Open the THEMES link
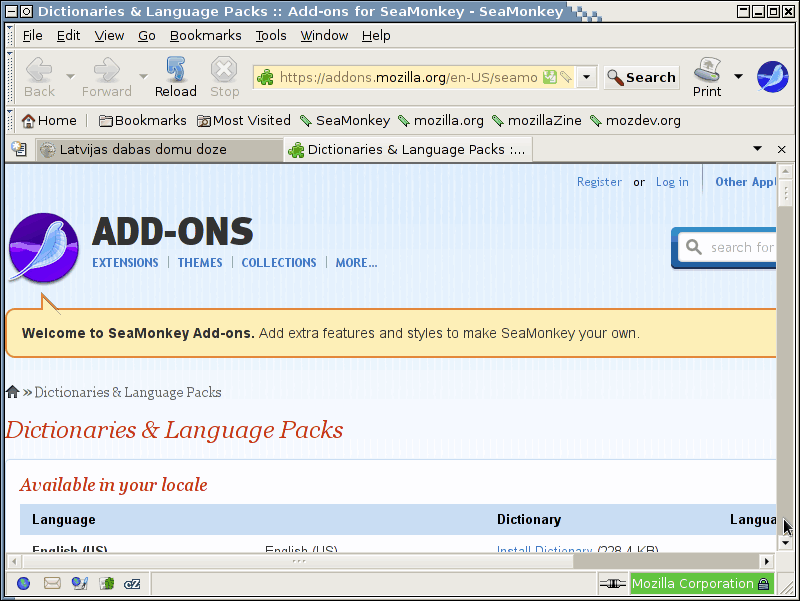The image size is (800, 601). 200,263
